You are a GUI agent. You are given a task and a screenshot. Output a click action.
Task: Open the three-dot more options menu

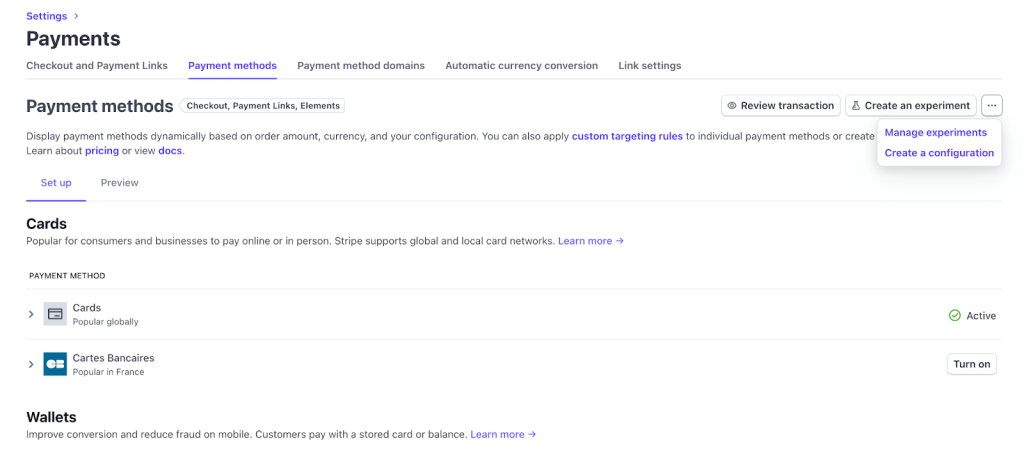(x=991, y=105)
